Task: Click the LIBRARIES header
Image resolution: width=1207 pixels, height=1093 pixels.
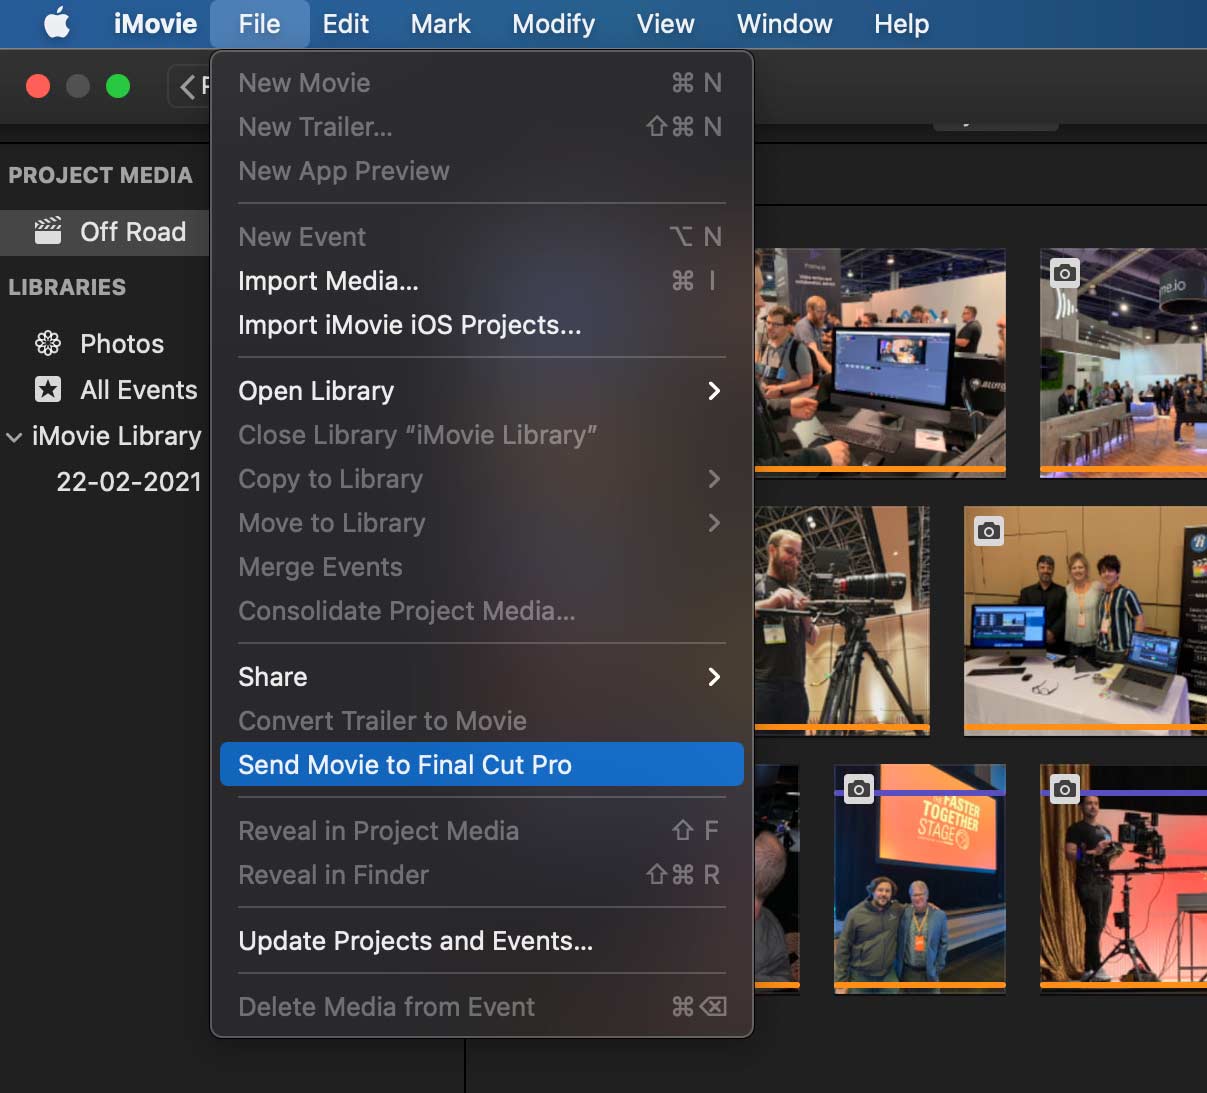Action: (x=67, y=287)
